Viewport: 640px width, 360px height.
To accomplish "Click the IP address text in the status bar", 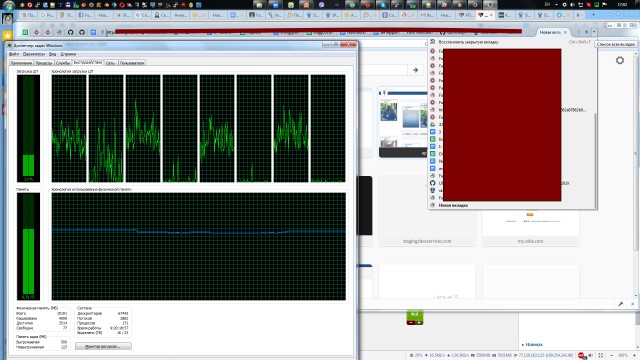I will pyautogui.click(x=545, y=356).
